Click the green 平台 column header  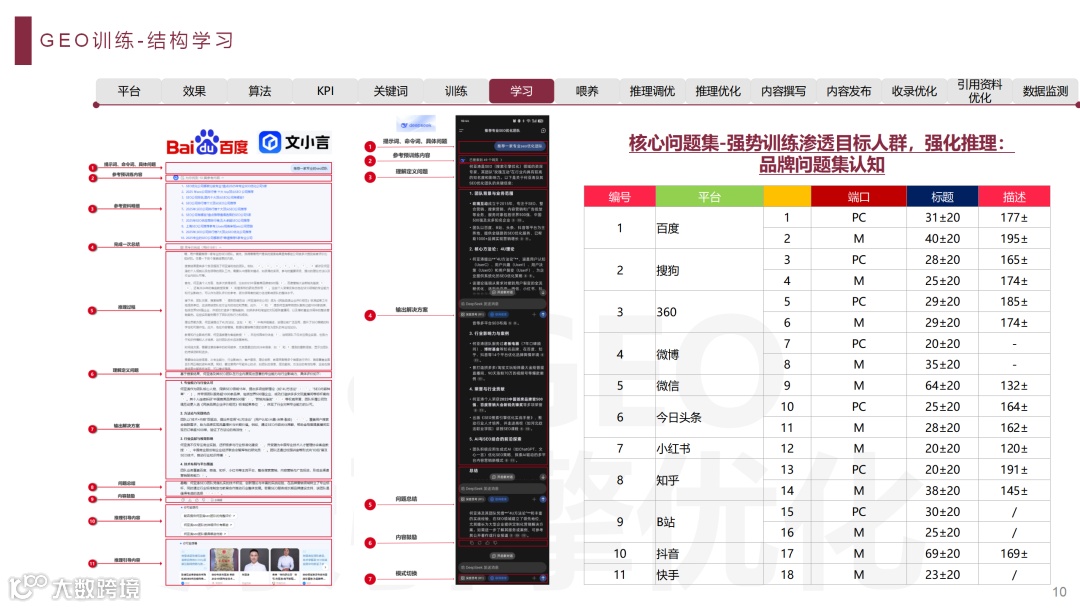click(709, 197)
